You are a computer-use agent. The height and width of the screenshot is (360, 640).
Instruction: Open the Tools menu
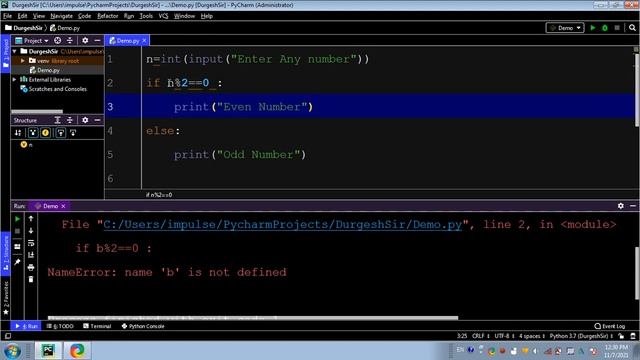pos(146,16)
